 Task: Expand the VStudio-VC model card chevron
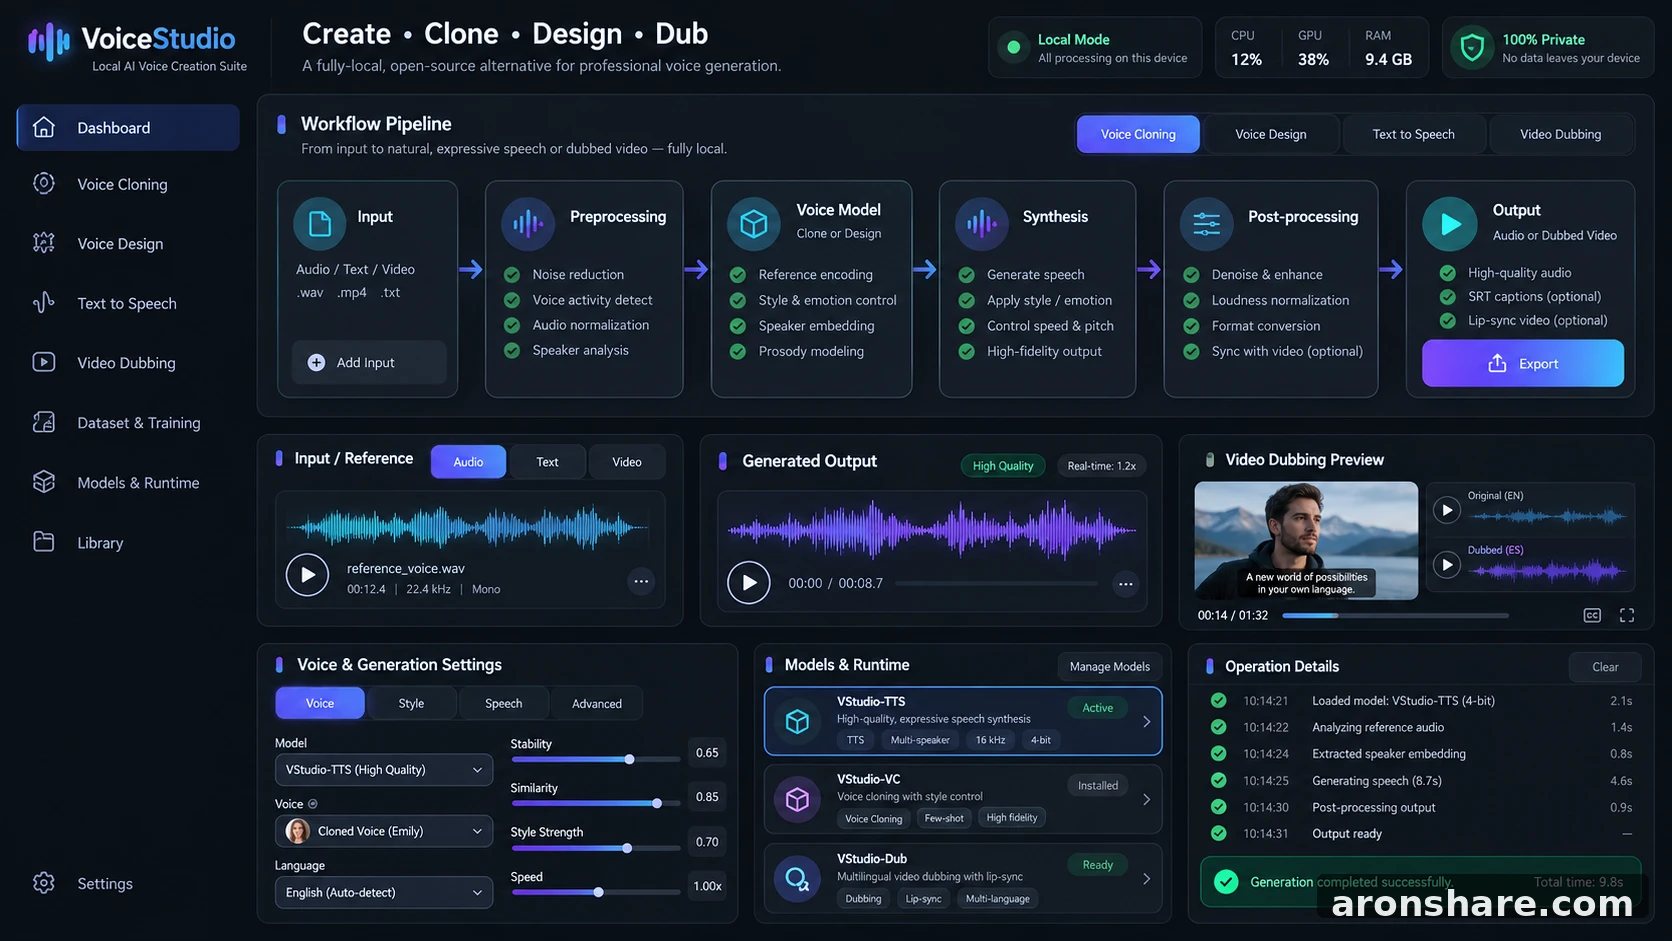pos(1146,799)
